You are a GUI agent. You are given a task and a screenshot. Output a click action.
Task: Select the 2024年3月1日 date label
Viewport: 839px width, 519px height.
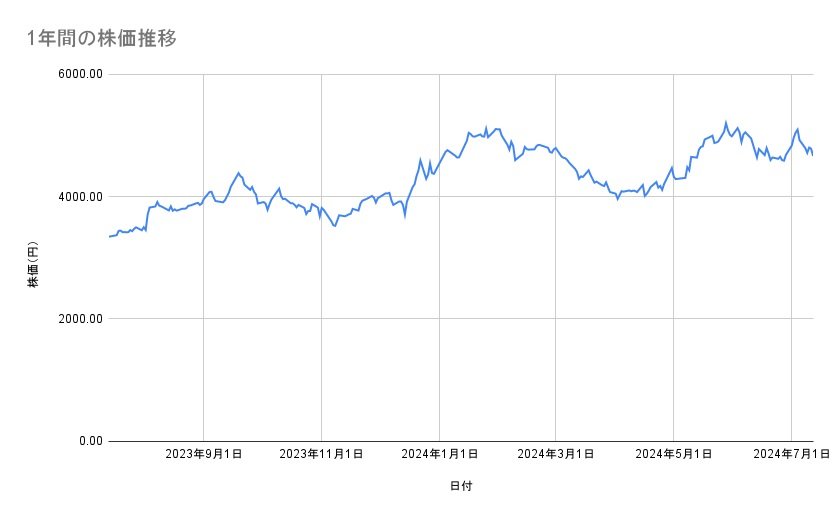coord(556,455)
